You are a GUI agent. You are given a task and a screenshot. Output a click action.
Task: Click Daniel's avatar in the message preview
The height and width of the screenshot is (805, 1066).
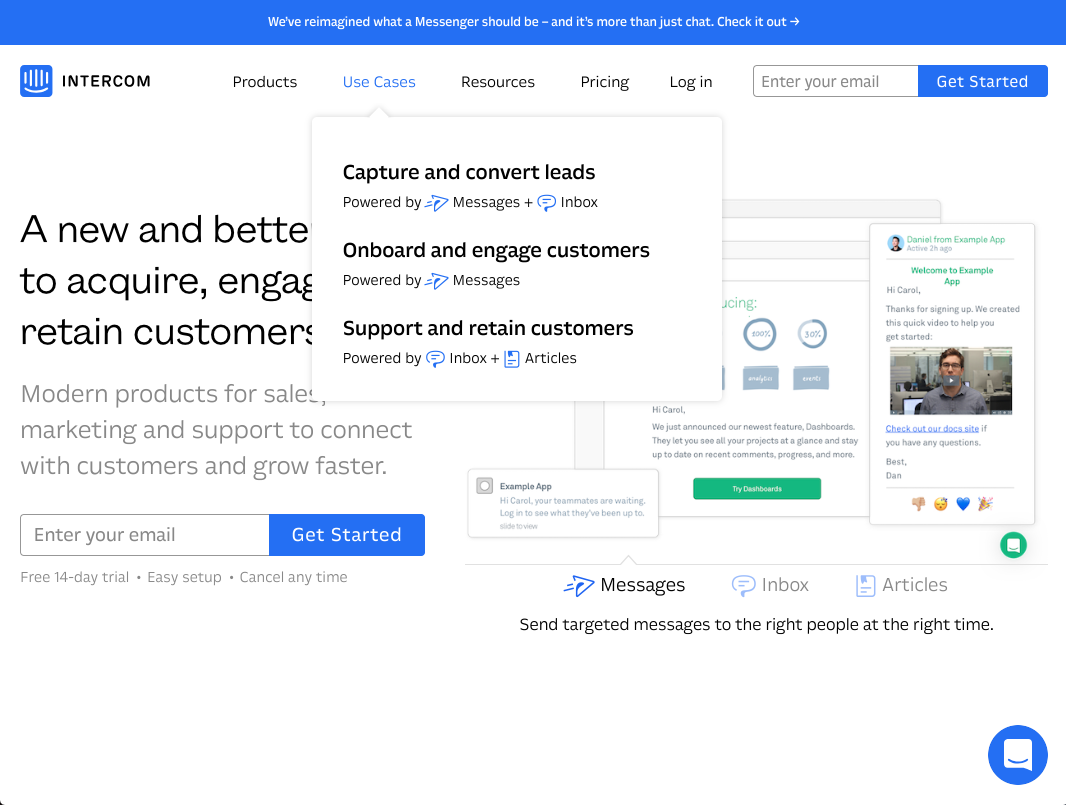point(895,243)
